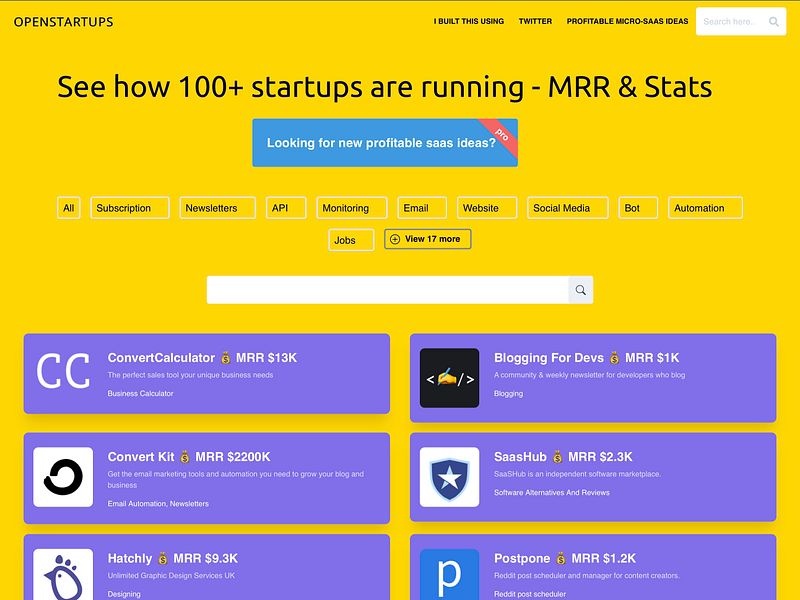
Task: Click the Designing tag under Hatchly
Action: click(x=124, y=594)
